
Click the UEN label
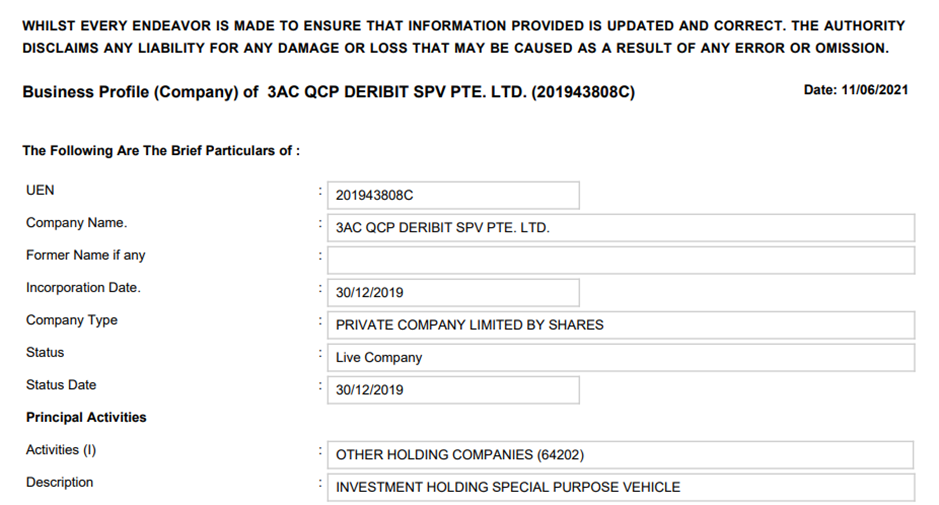[40, 190]
